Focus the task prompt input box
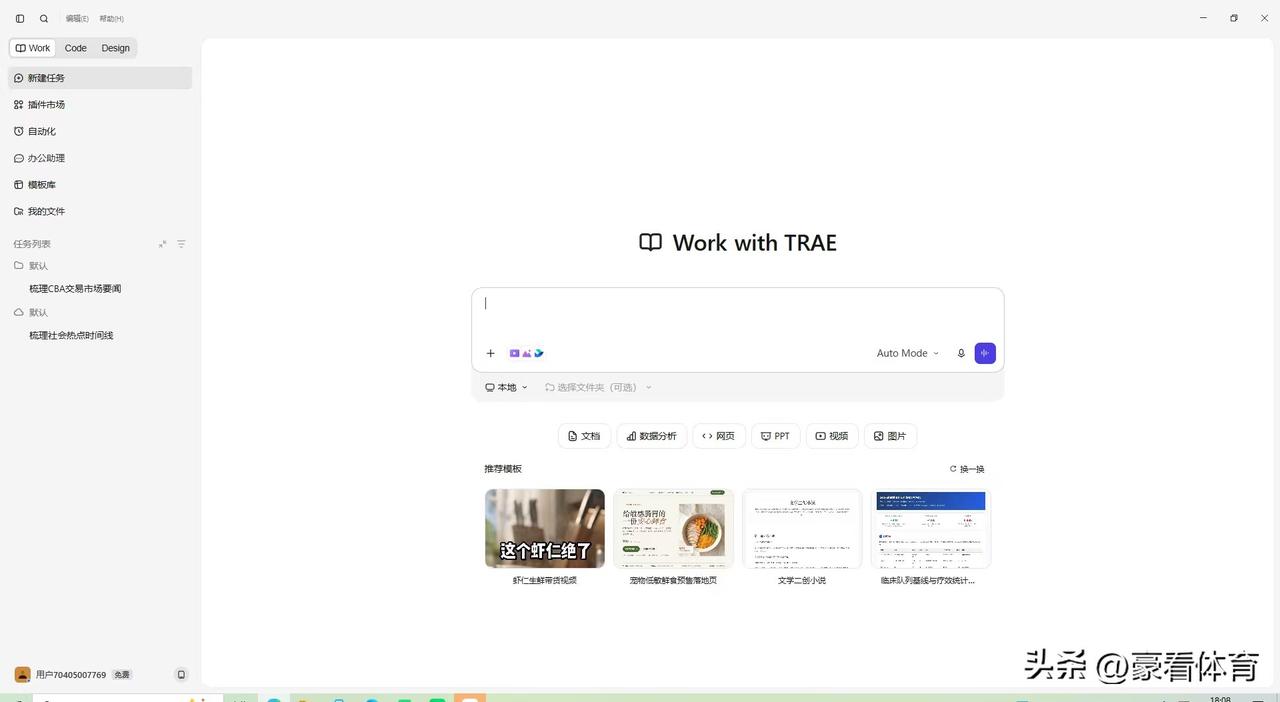The width and height of the screenshot is (1280, 702). 737,314
